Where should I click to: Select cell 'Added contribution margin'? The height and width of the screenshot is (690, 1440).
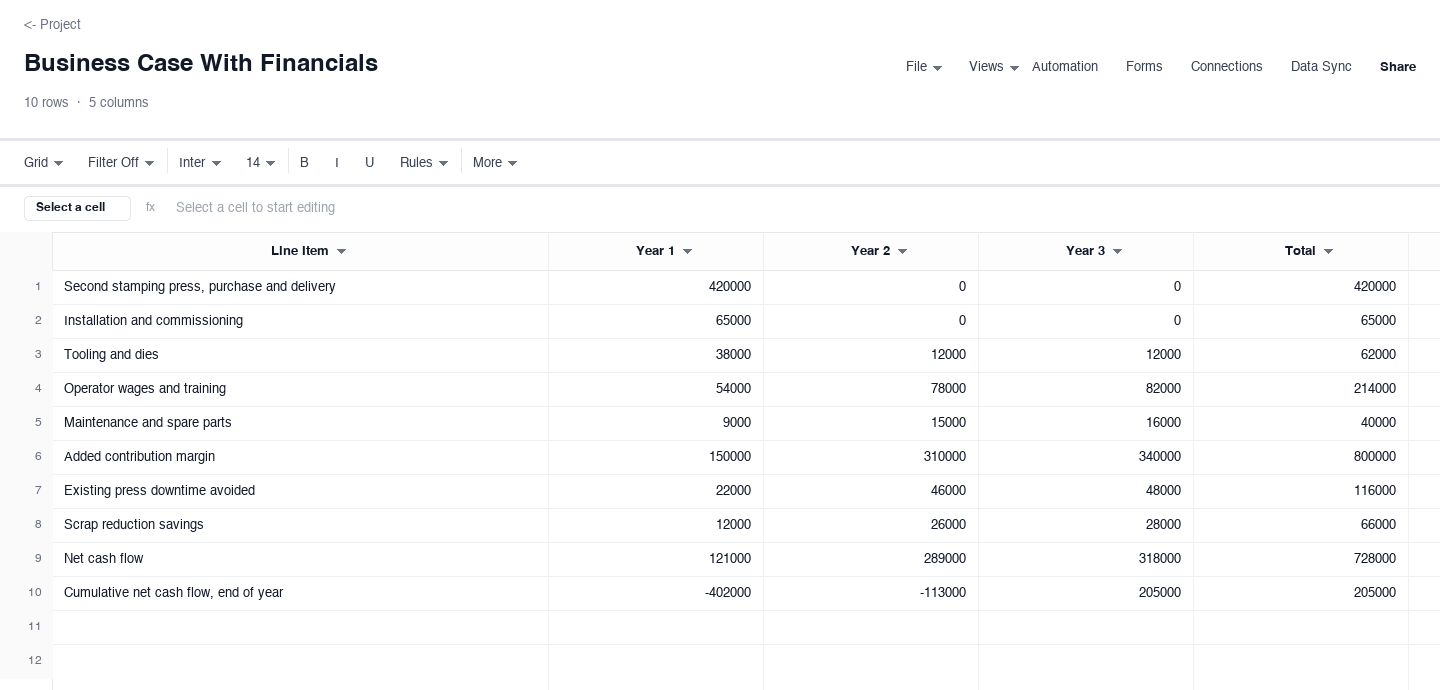coord(300,457)
